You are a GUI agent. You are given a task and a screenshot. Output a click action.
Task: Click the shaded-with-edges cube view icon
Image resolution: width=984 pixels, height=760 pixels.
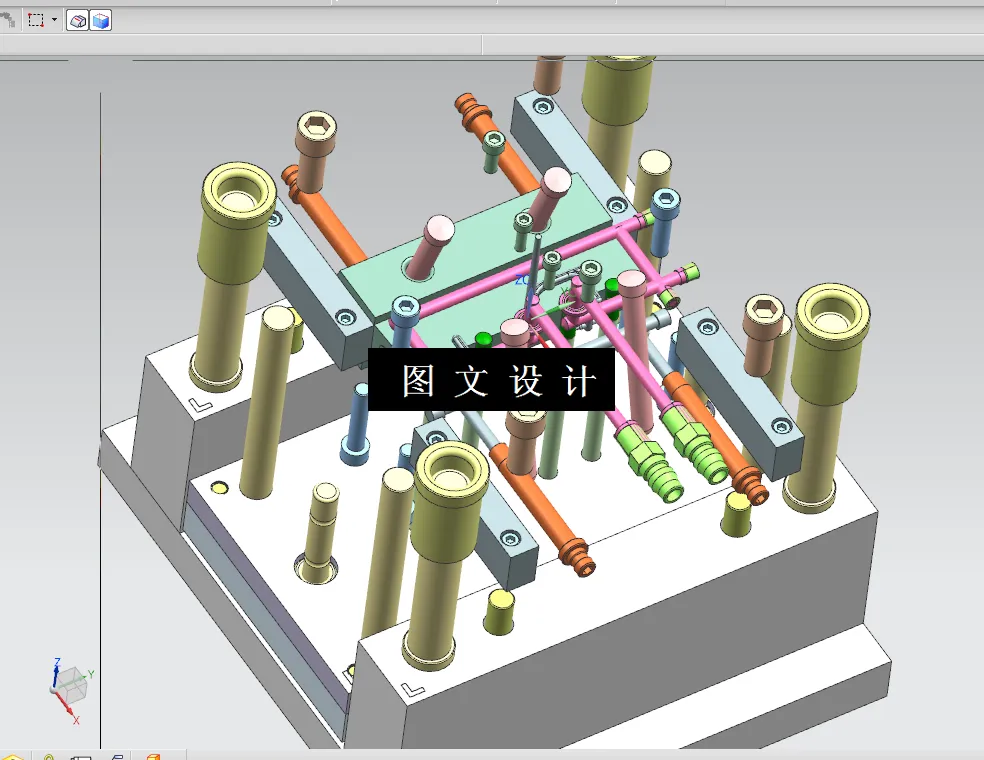click(x=98, y=20)
